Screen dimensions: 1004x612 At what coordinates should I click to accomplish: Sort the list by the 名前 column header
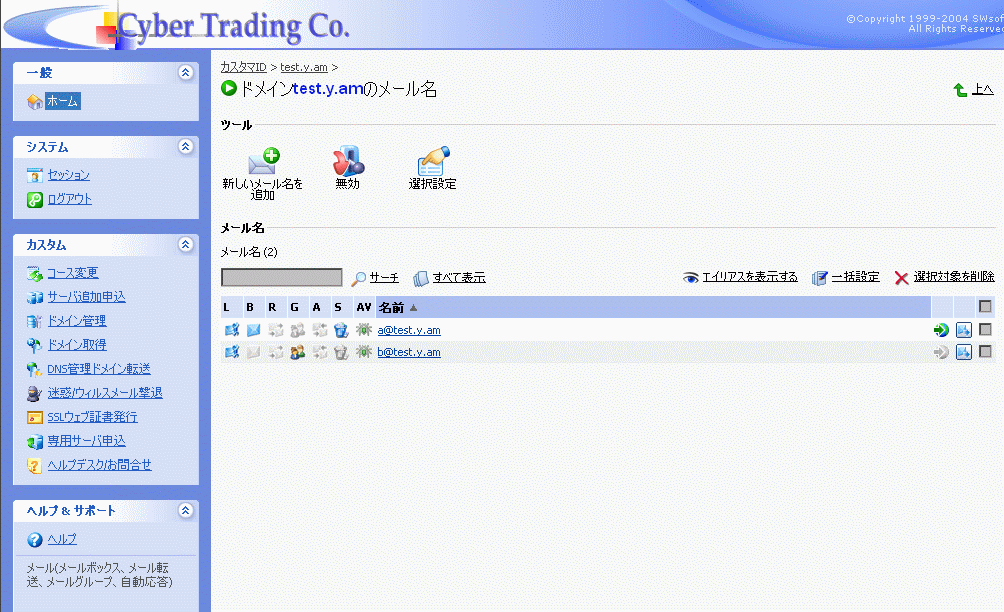(390, 307)
